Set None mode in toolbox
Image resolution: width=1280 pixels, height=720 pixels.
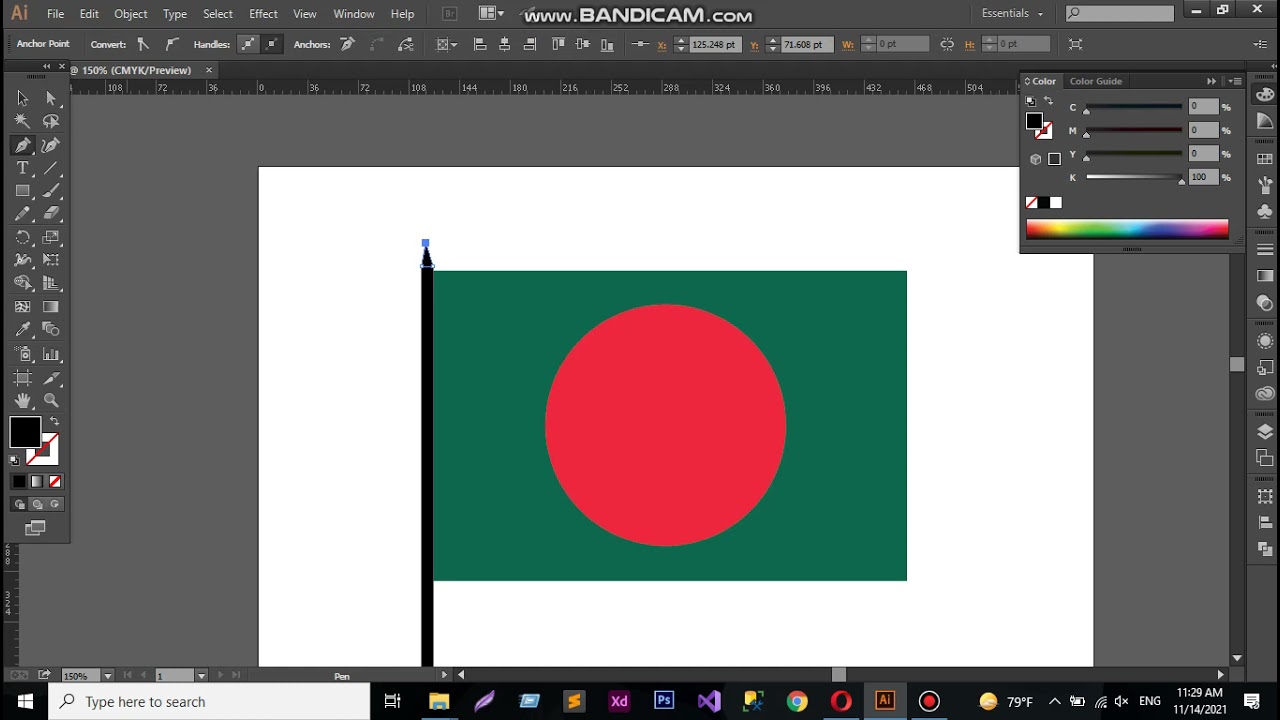[x=55, y=482]
